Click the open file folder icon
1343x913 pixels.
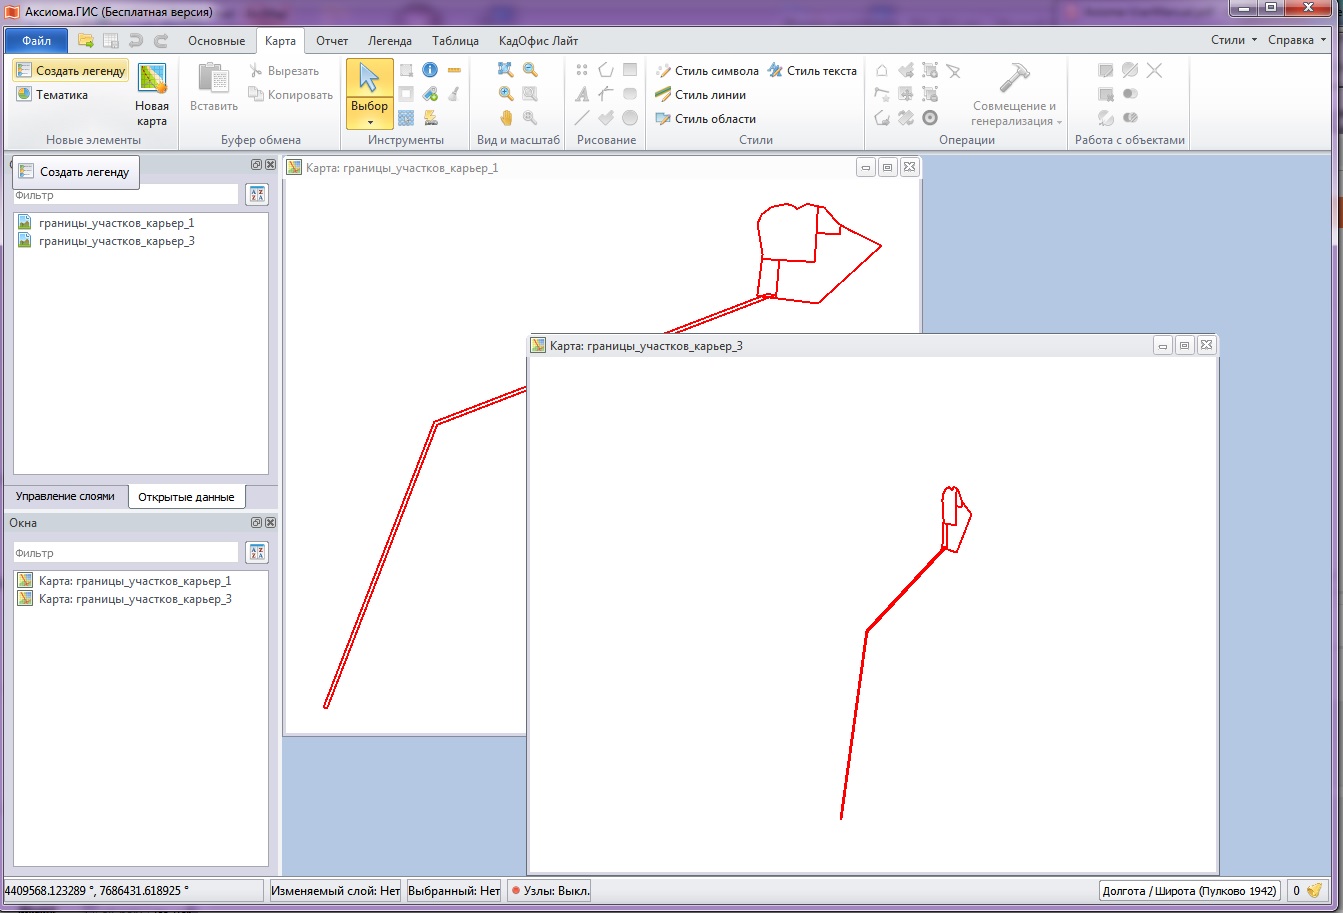tap(86, 41)
